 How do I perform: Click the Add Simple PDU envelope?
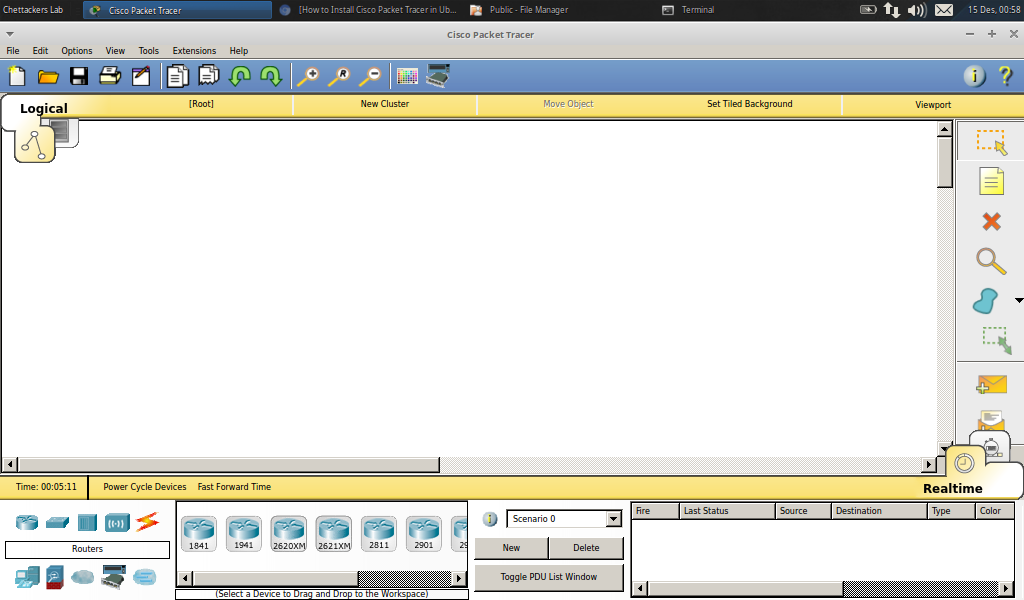(x=991, y=385)
